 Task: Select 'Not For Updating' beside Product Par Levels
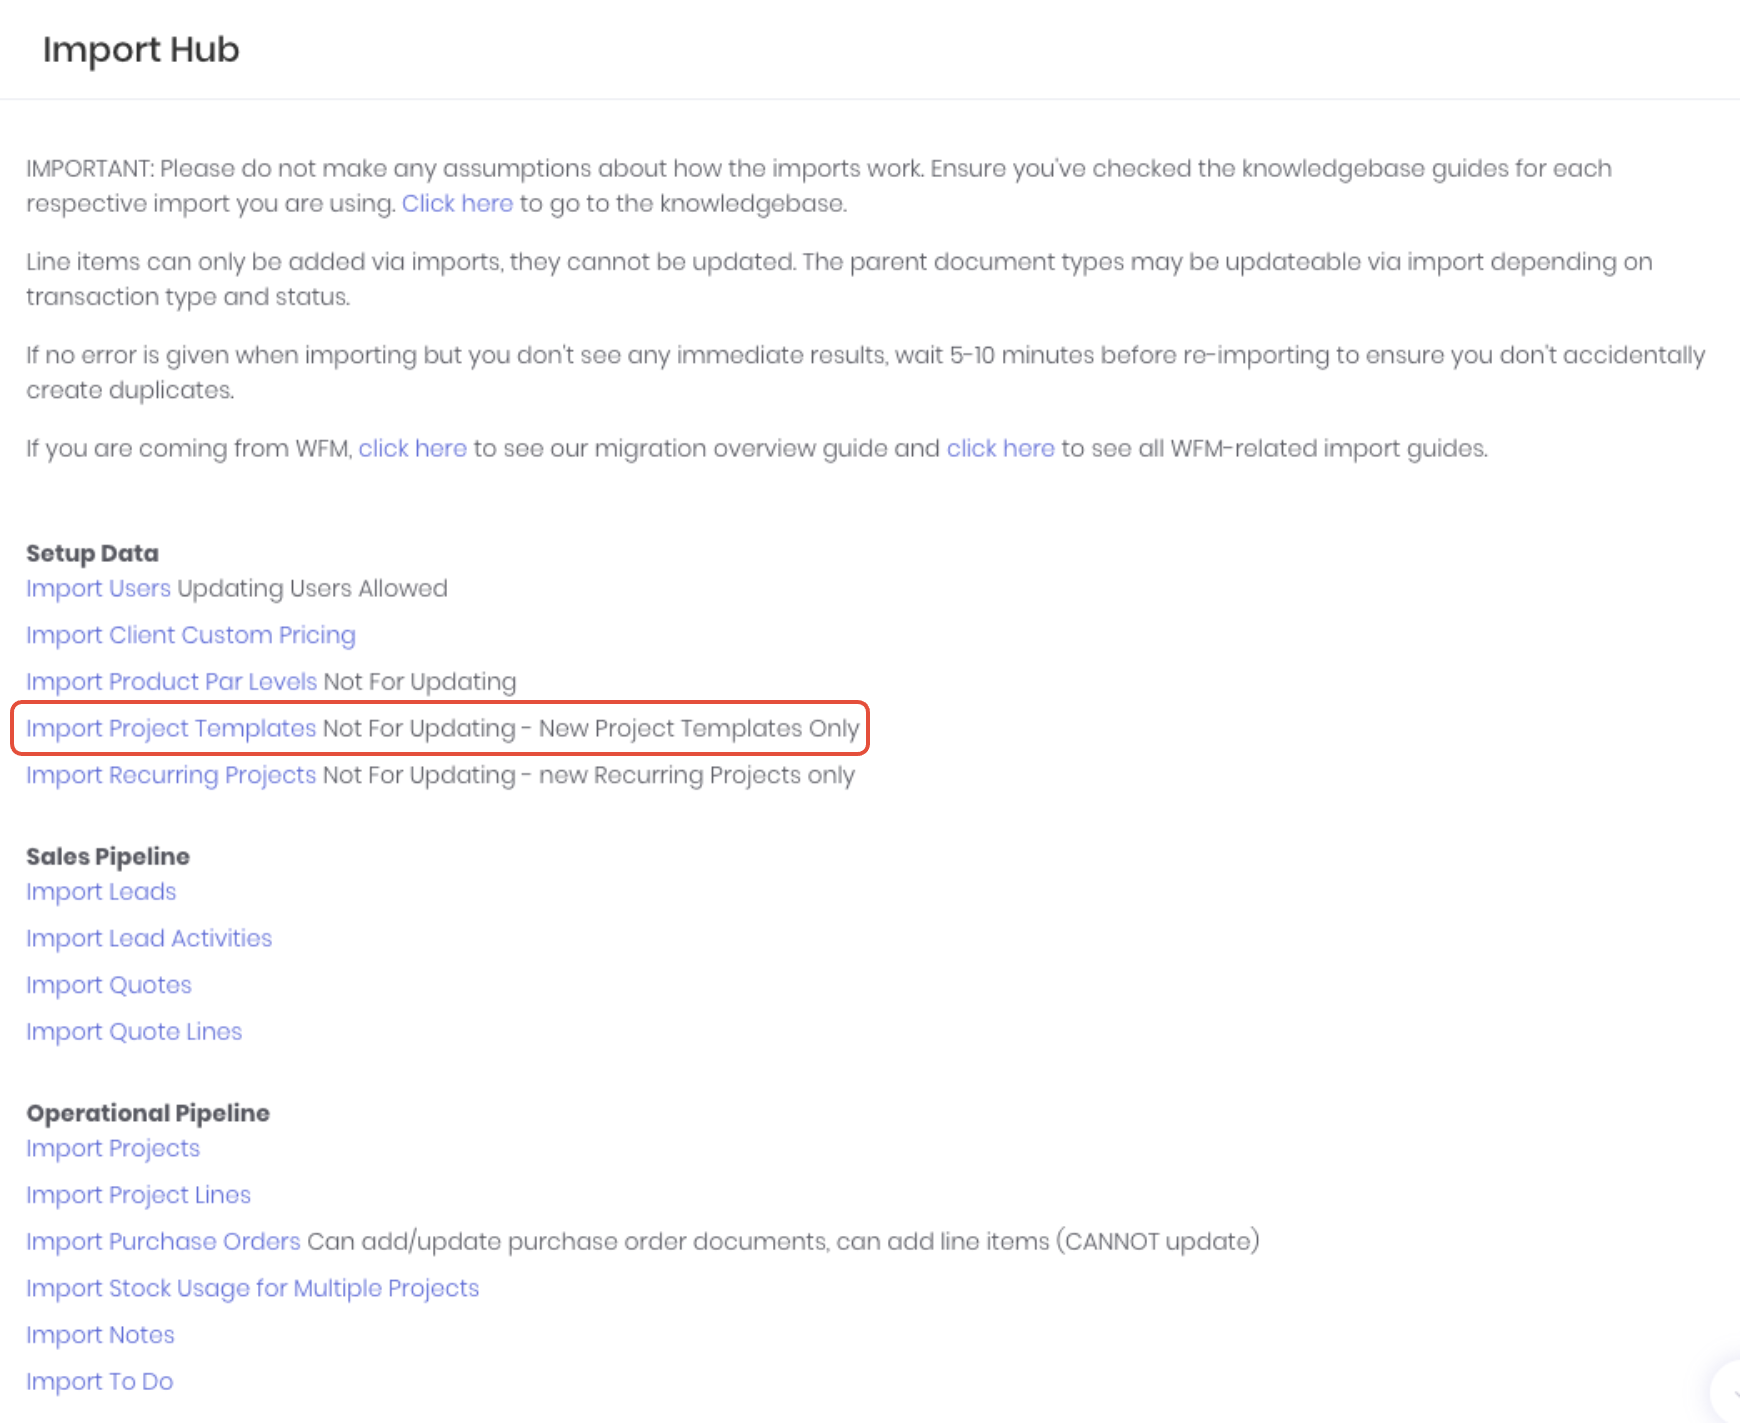tap(420, 681)
